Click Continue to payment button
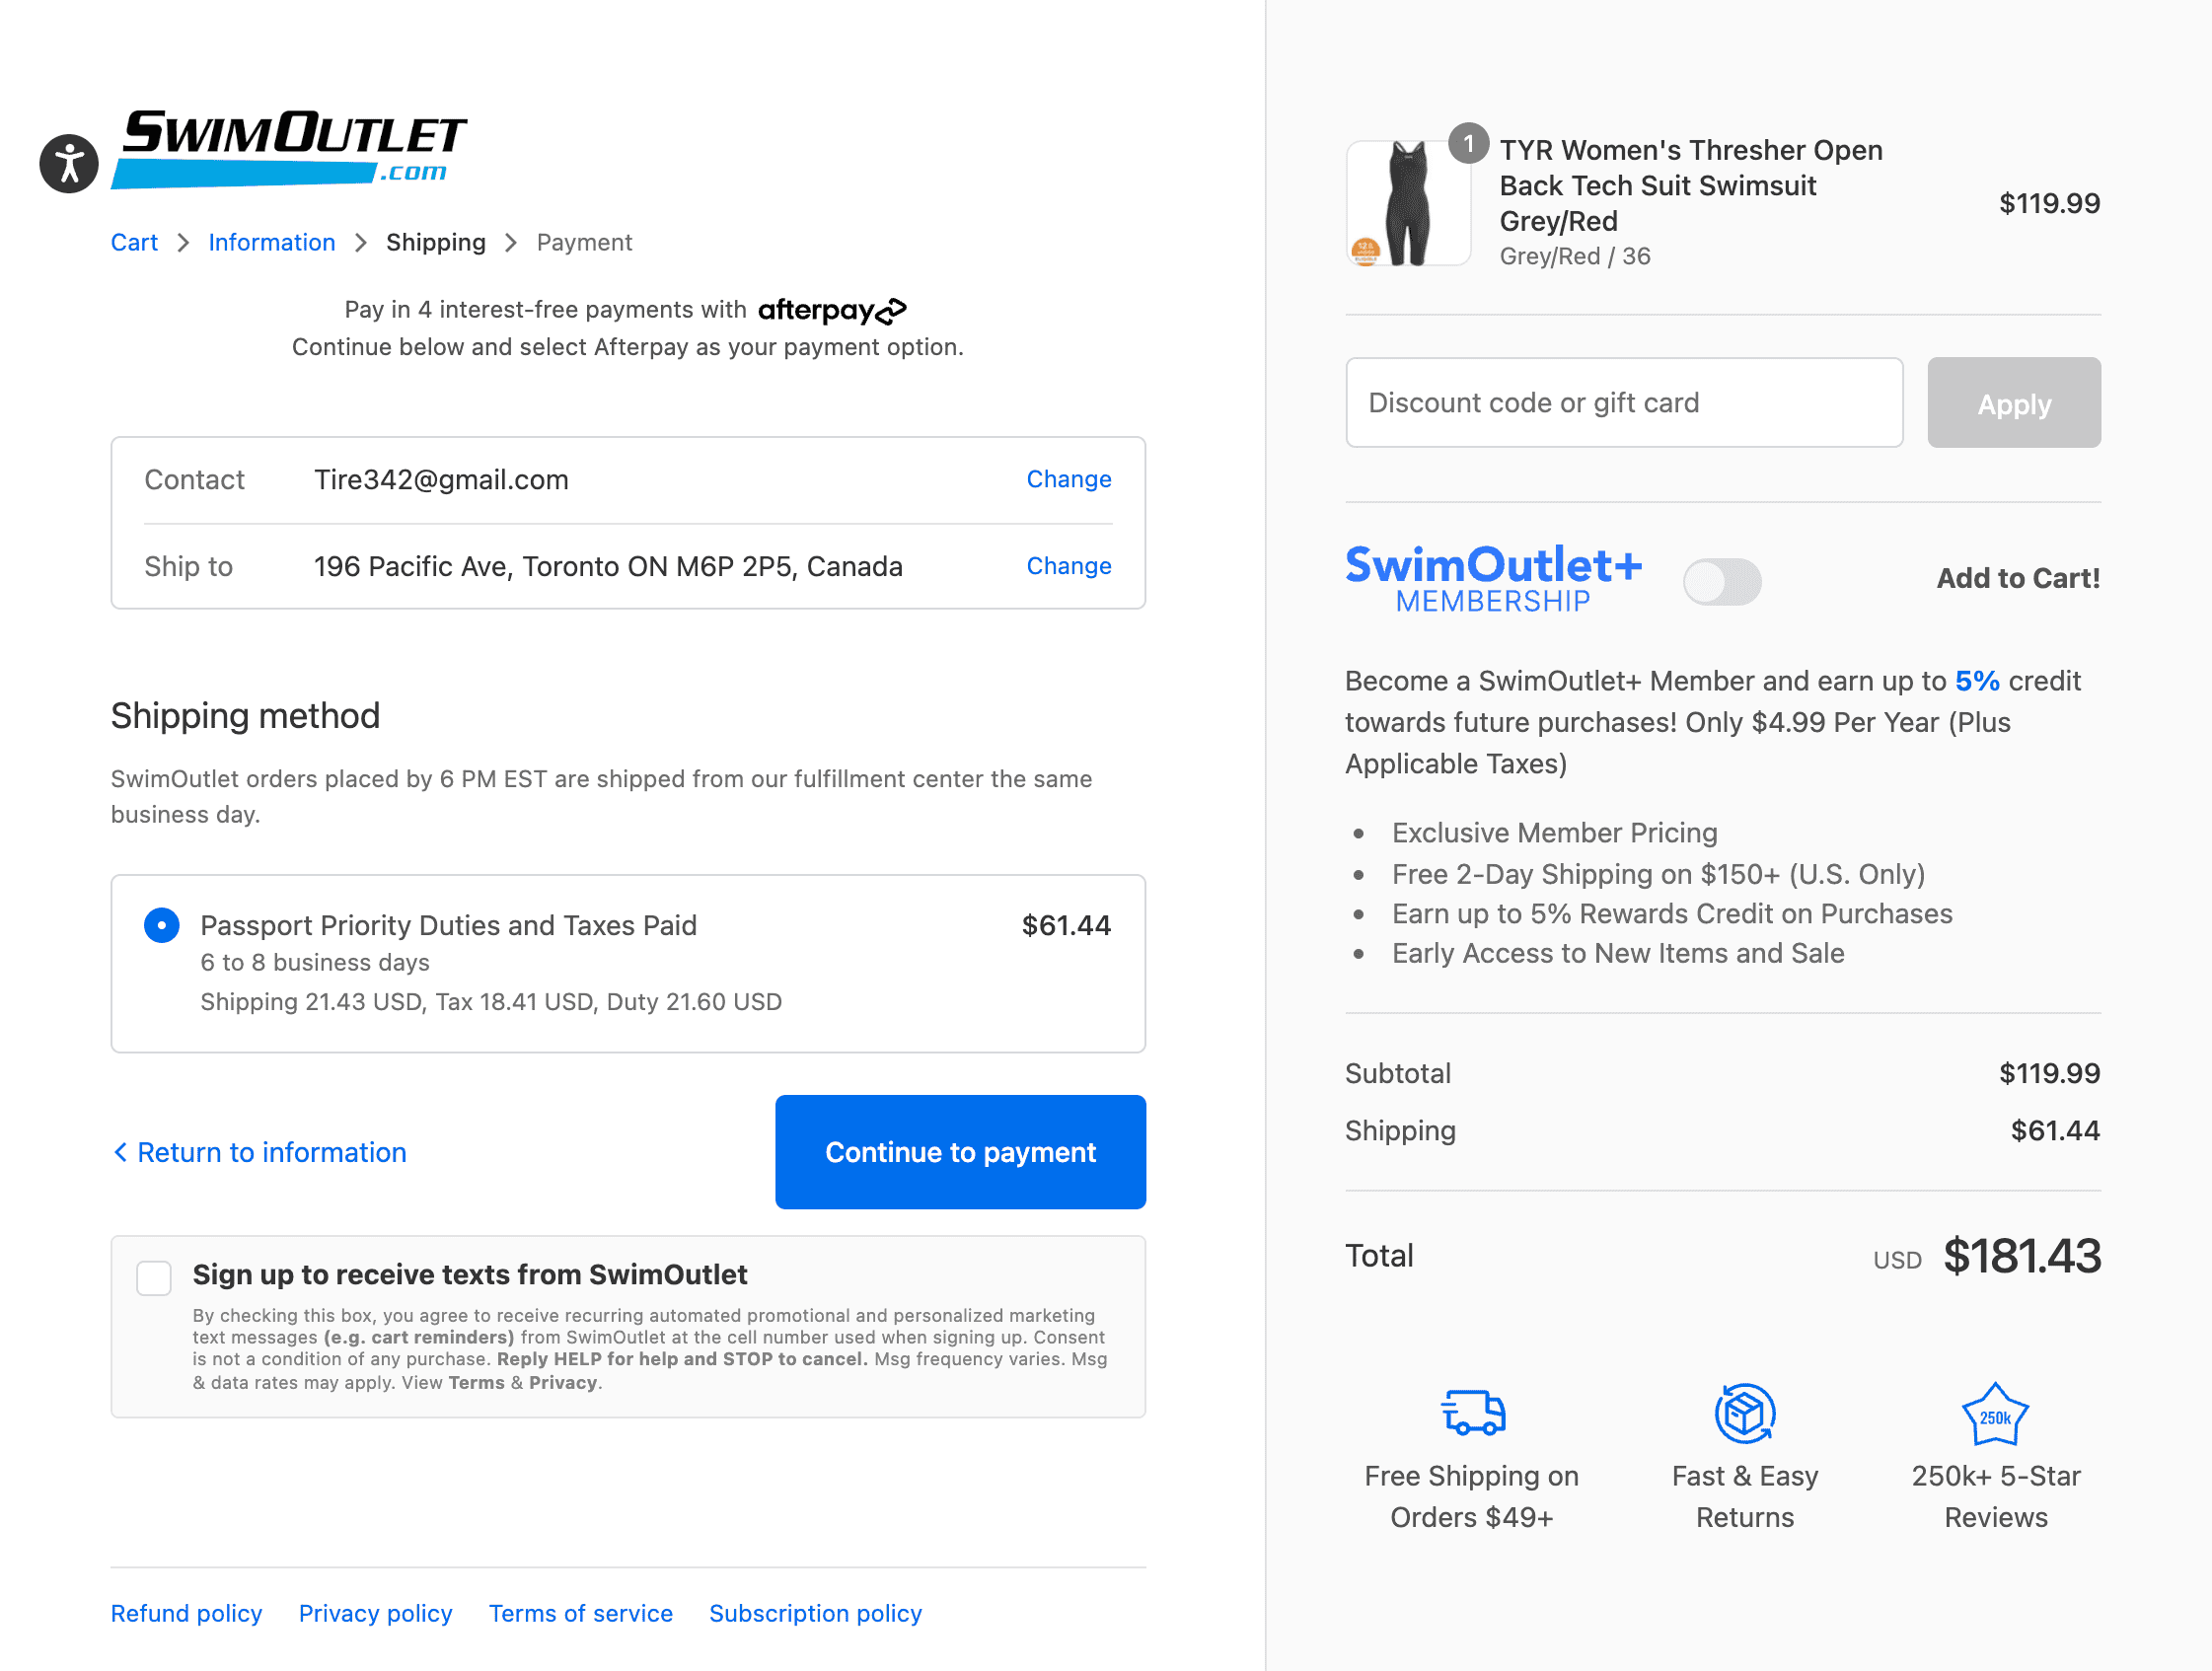This screenshot has height=1671, width=2212. coord(960,1152)
